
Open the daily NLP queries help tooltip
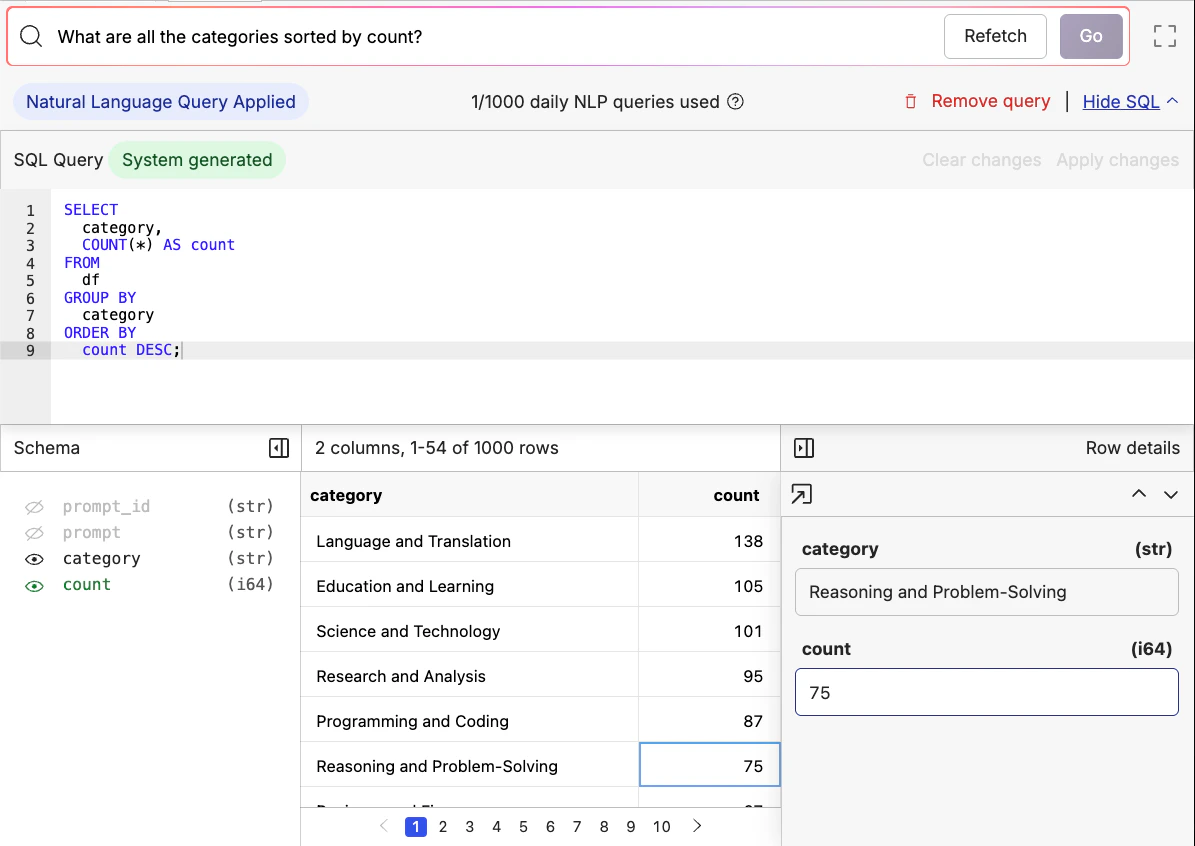735,101
